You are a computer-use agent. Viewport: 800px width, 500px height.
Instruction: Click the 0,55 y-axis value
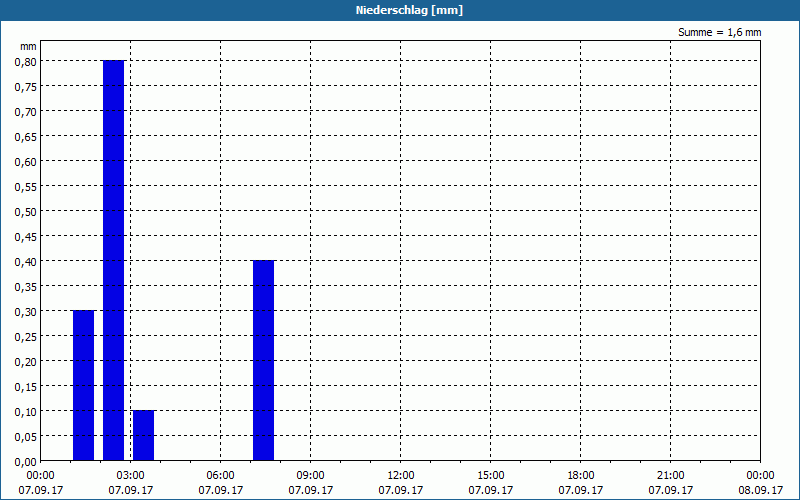point(26,186)
